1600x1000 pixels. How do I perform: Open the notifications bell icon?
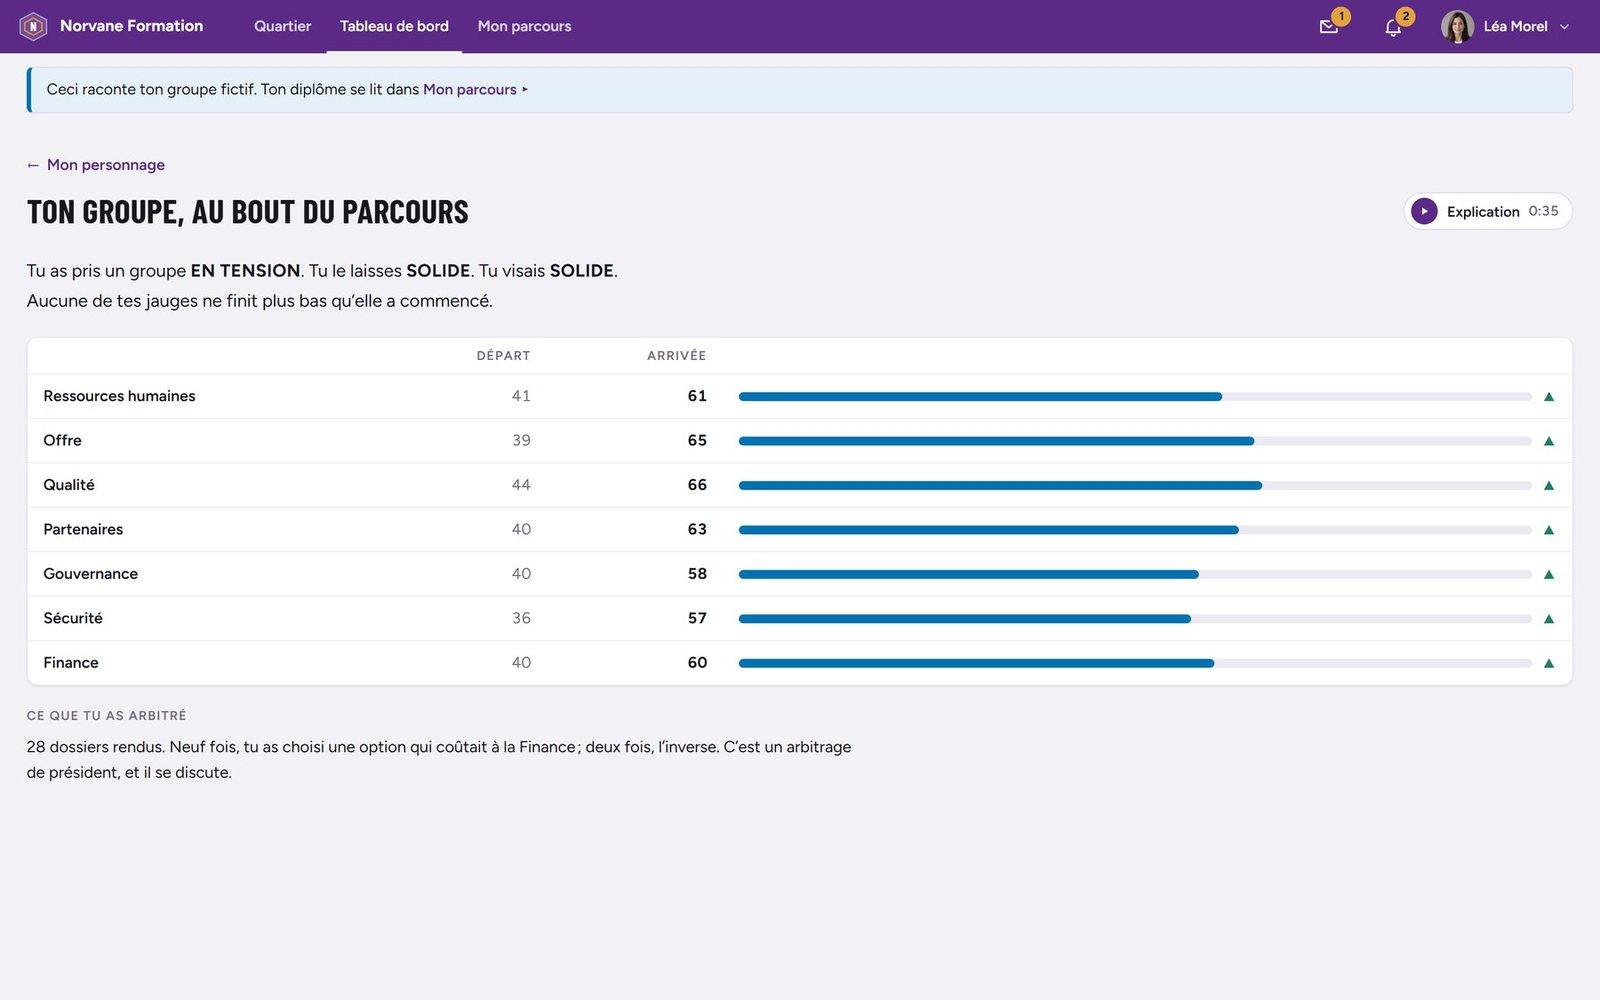(1393, 27)
